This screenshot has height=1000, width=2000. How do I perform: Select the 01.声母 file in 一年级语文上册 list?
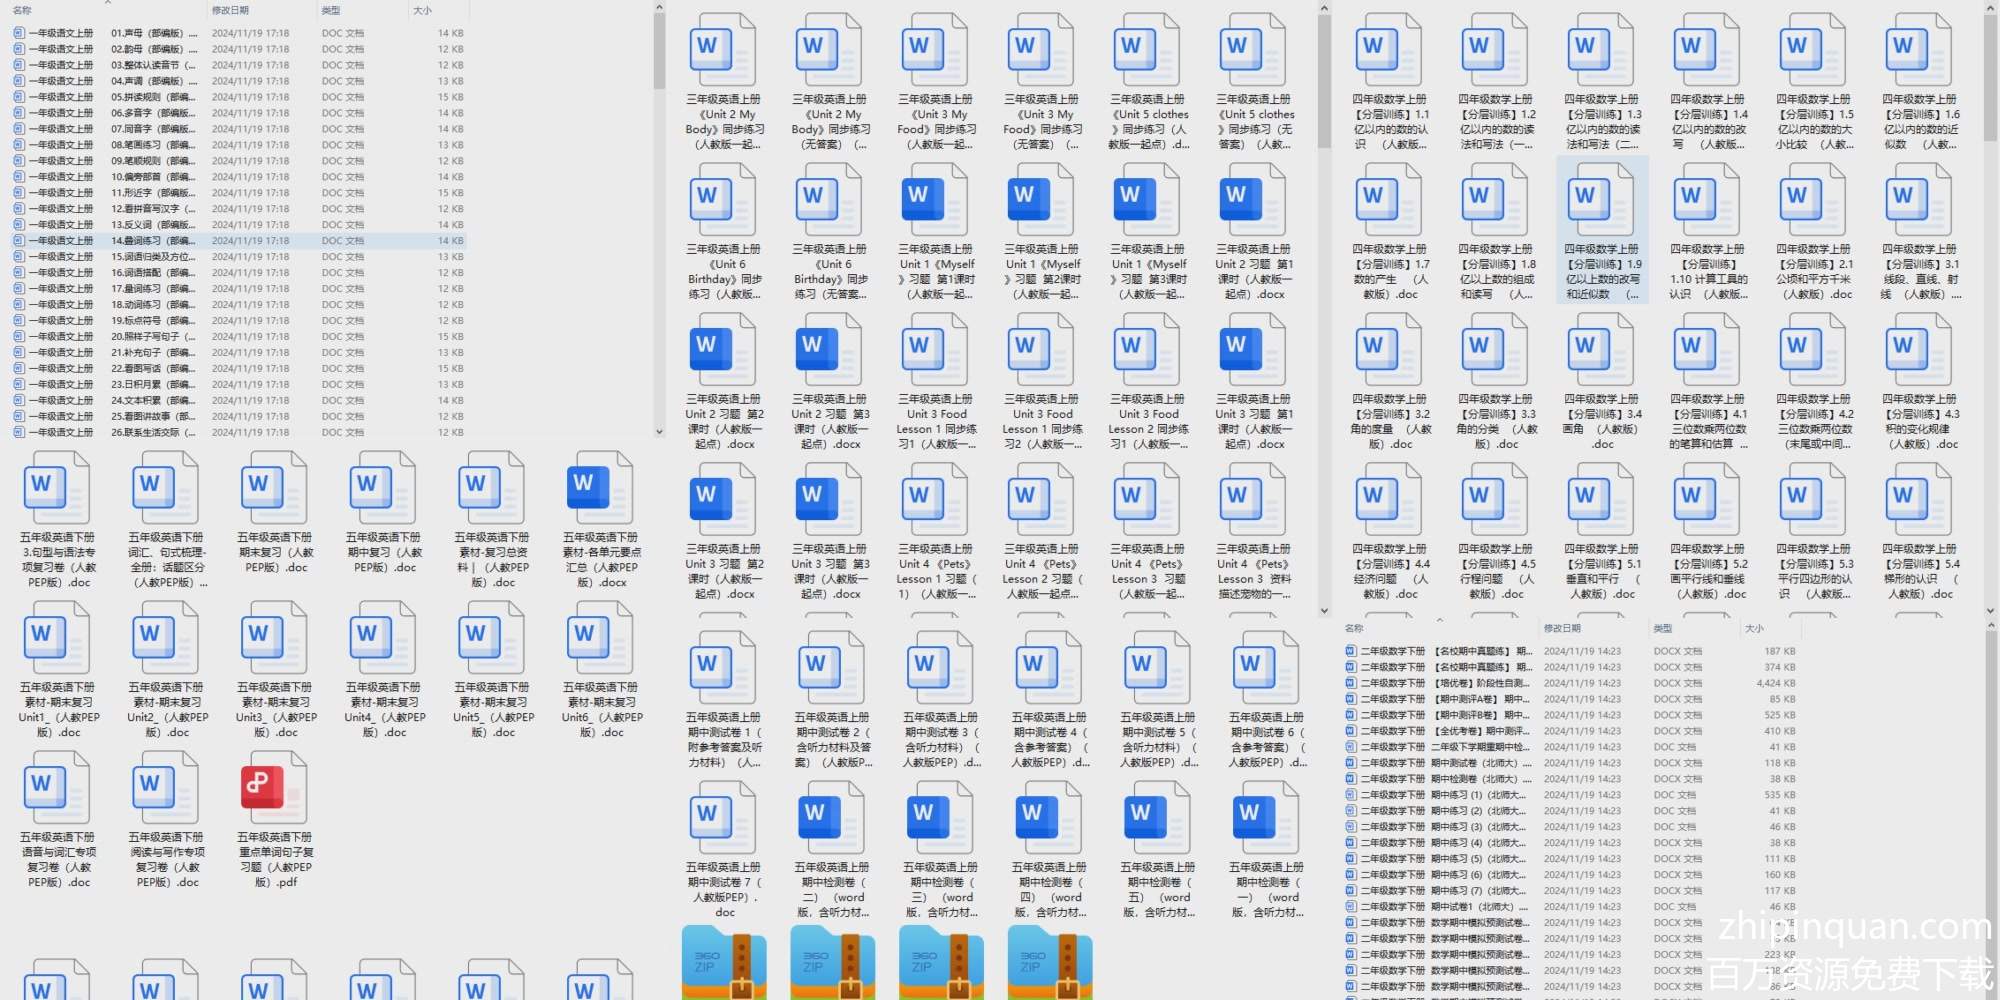(150, 33)
